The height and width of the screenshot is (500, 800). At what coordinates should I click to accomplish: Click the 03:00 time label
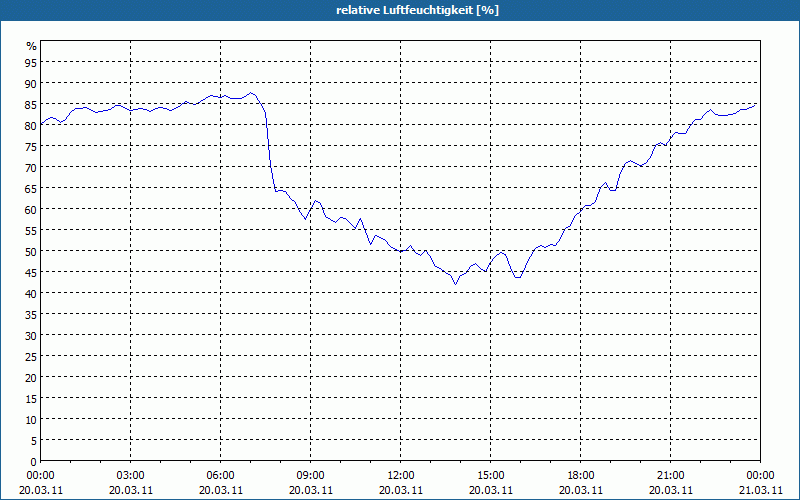point(130,475)
